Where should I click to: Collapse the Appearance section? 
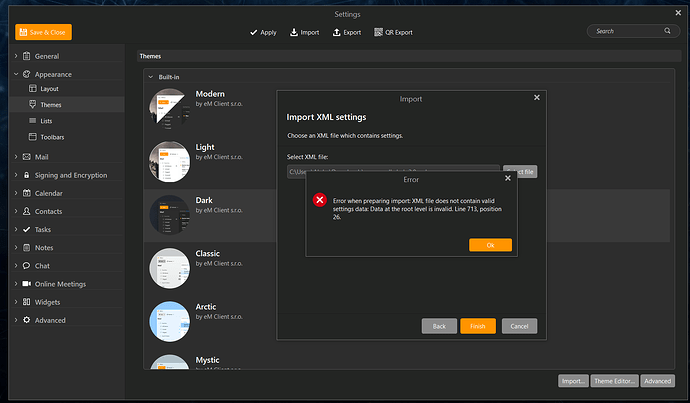point(16,74)
